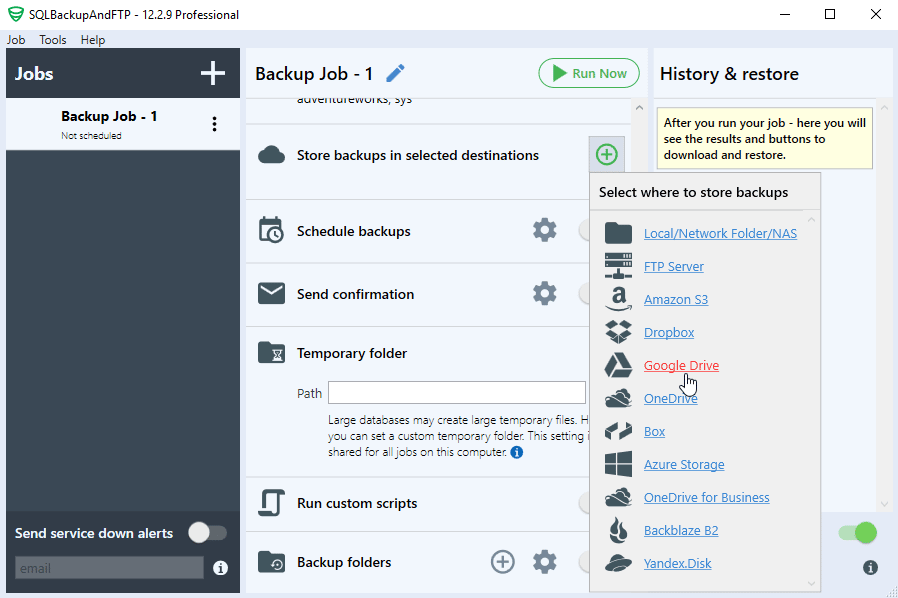Click the Run Now button
The width and height of the screenshot is (898, 598).
tap(589, 73)
